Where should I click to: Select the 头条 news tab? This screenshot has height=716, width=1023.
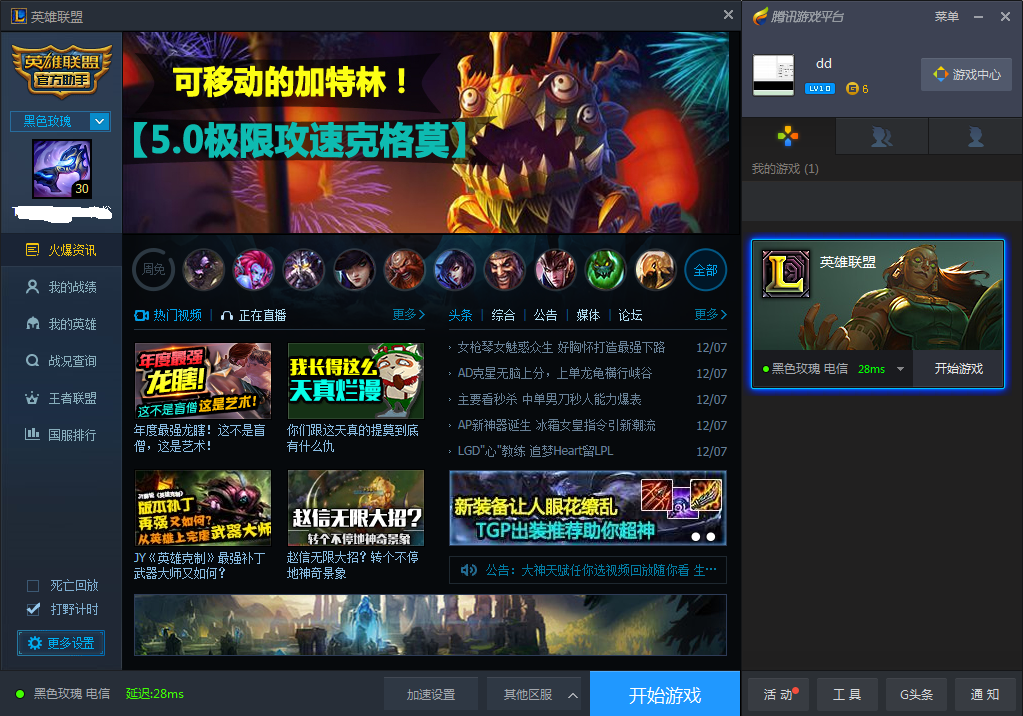tap(460, 315)
